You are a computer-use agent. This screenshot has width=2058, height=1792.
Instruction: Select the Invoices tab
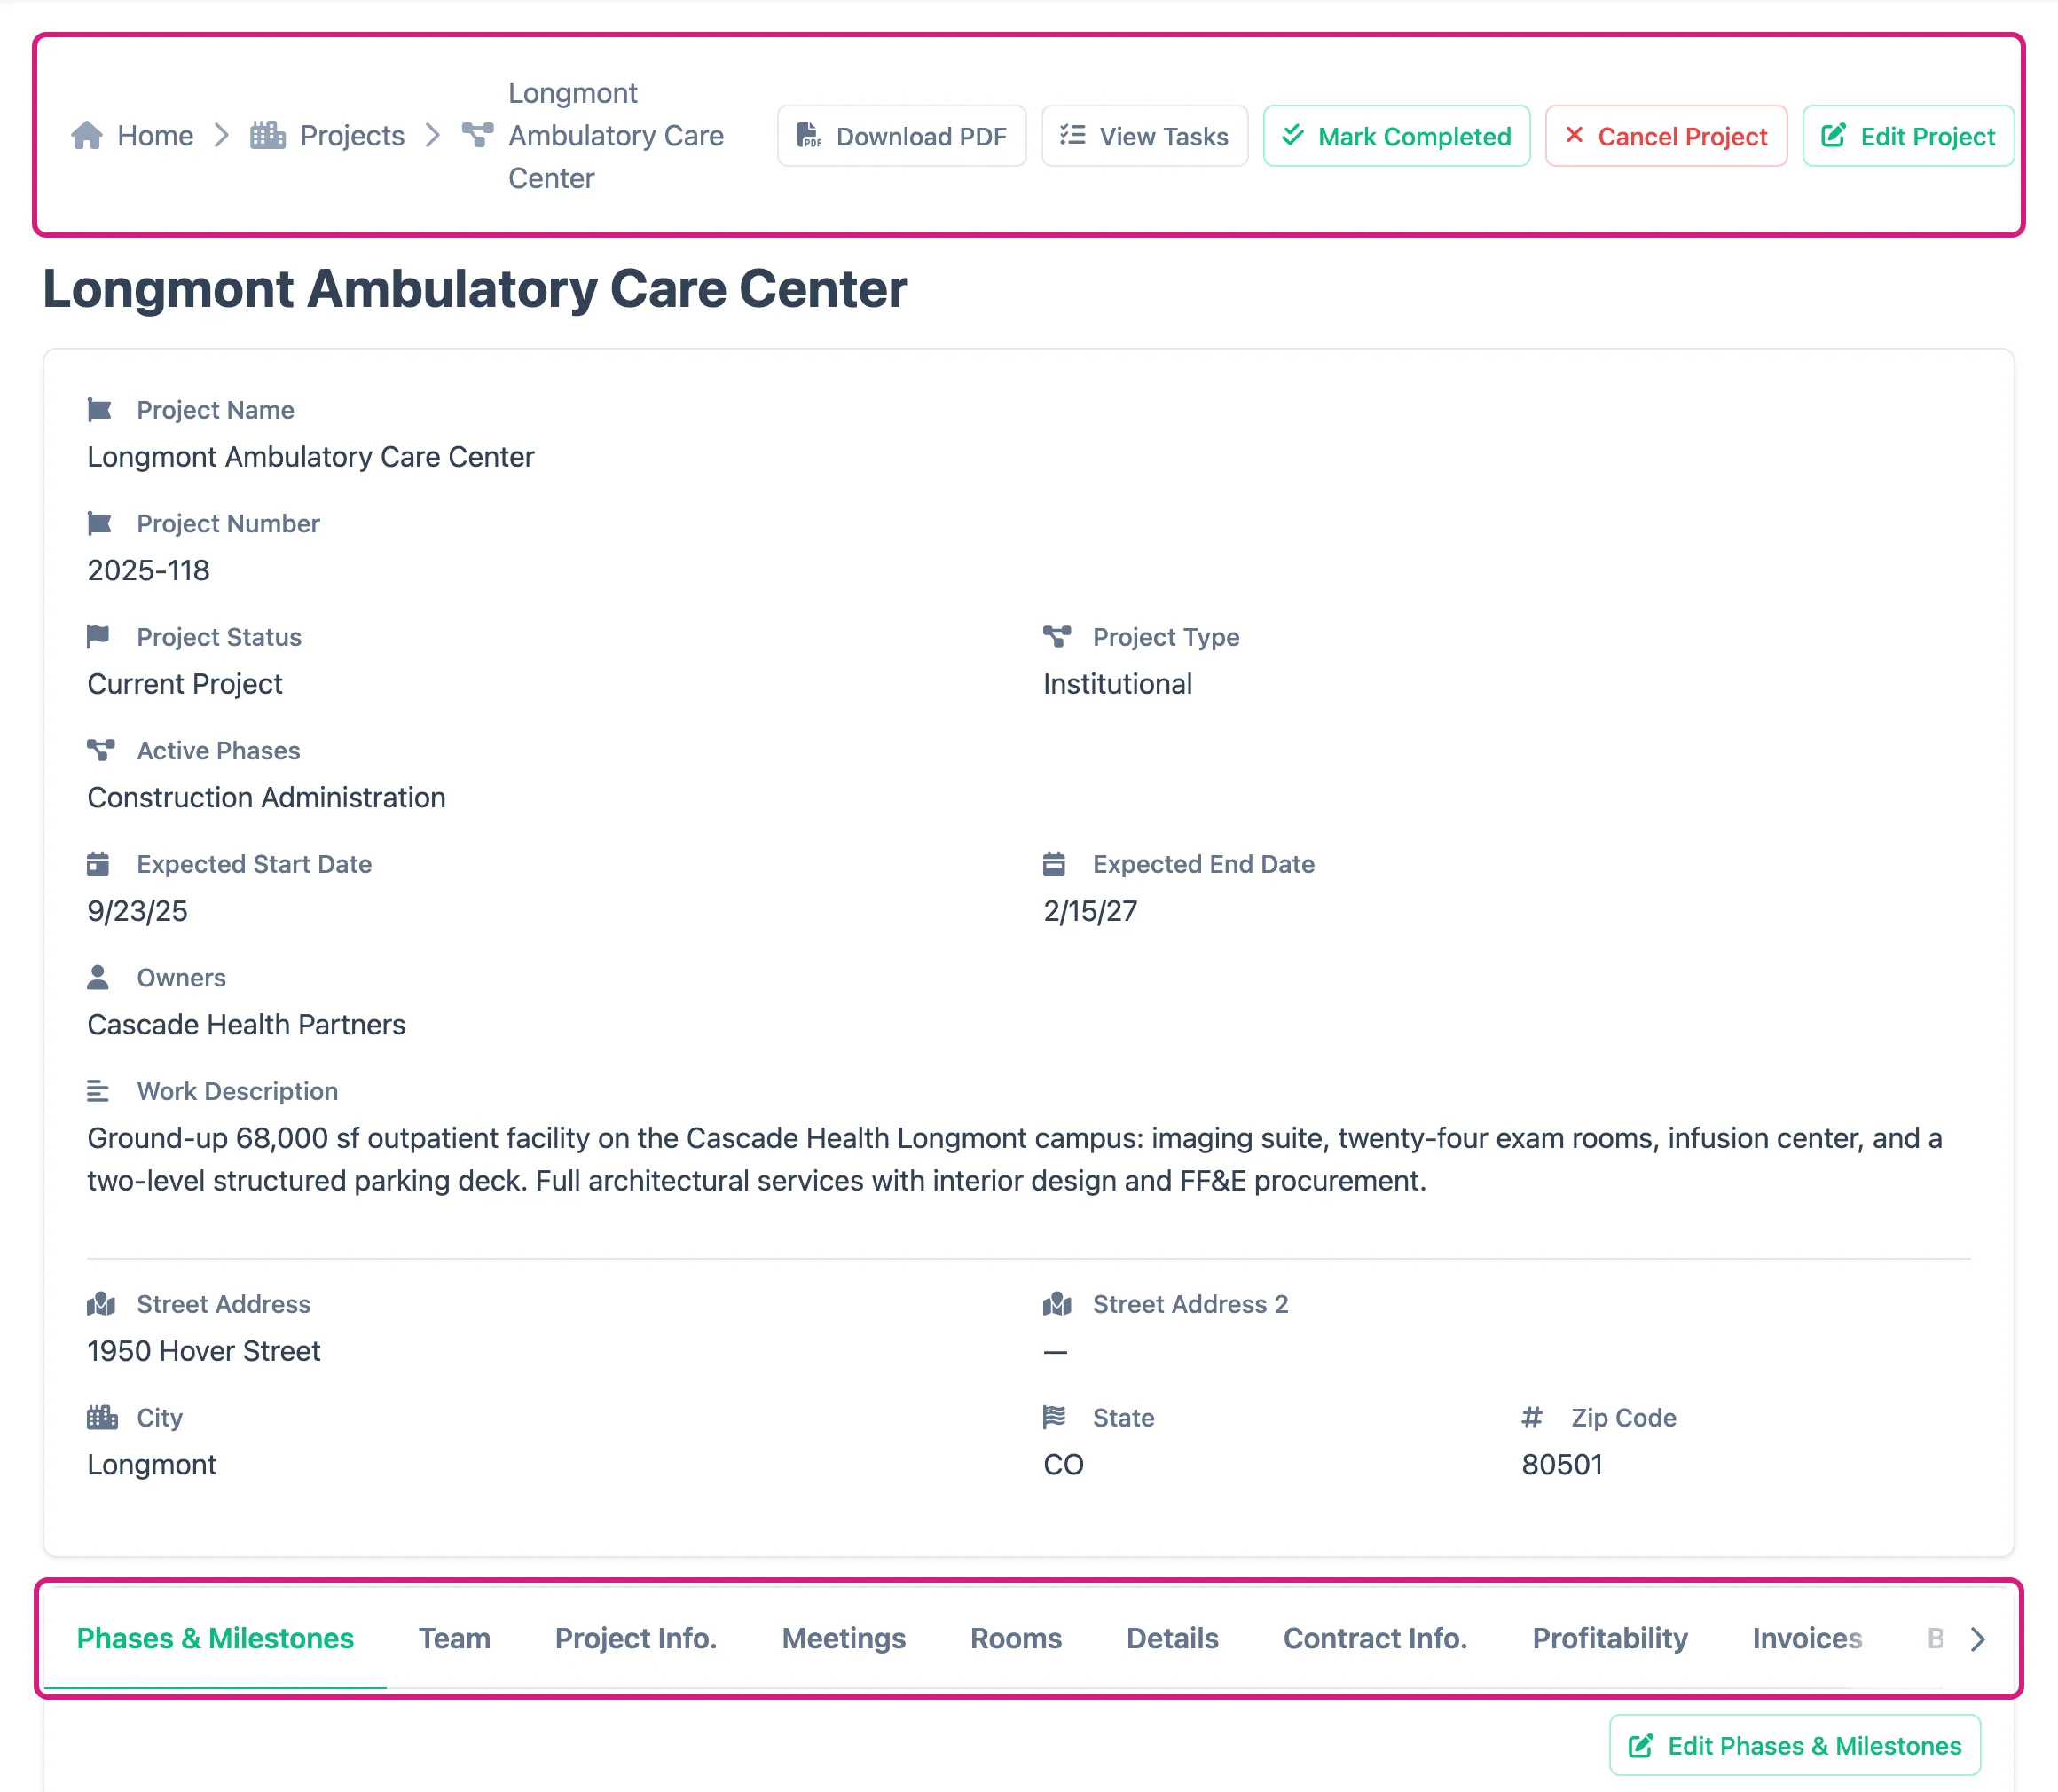[x=1807, y=1638]
